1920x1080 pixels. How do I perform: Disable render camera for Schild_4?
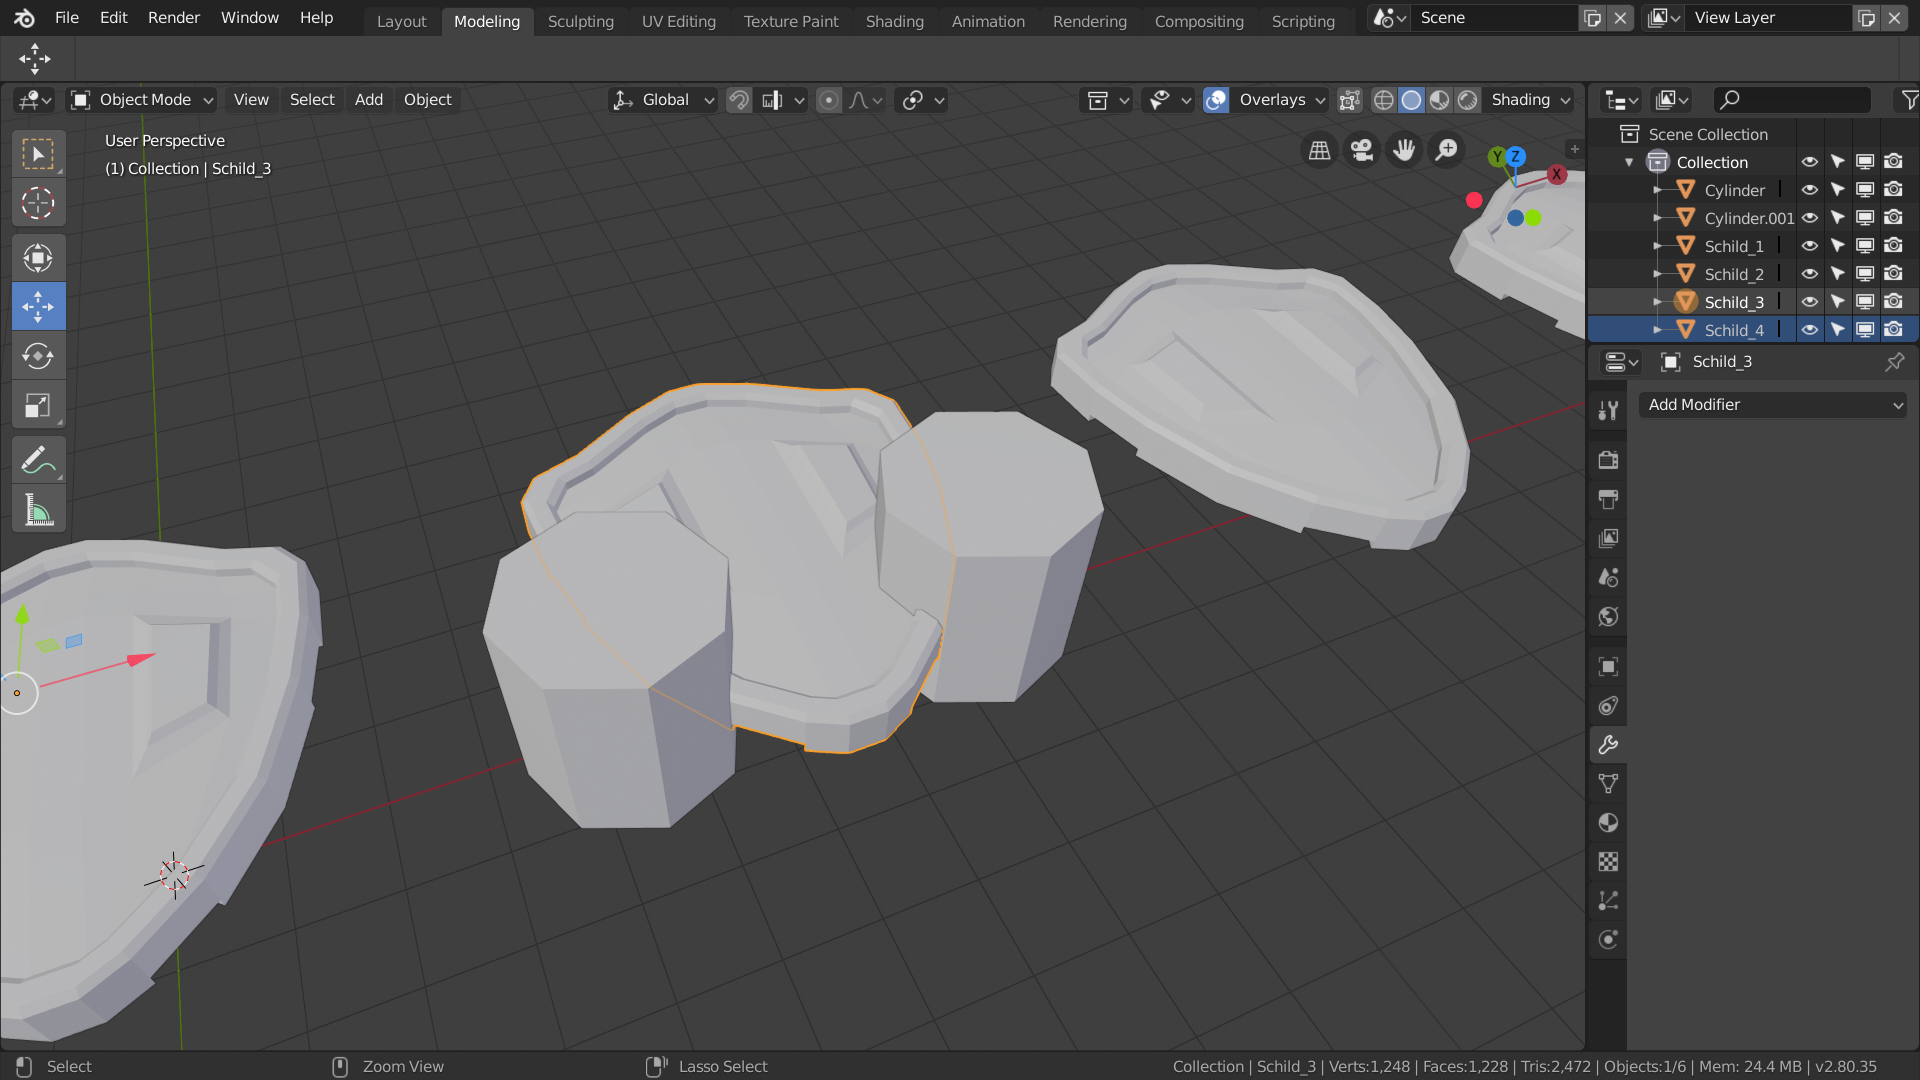click(1893, 330)
